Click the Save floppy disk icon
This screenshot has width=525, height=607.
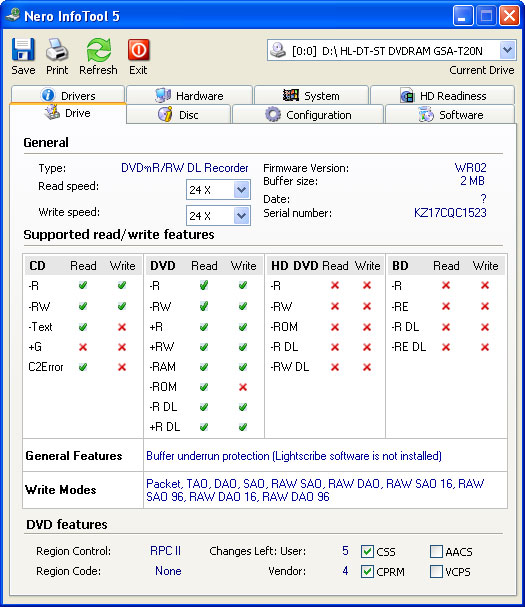(23, 49)
